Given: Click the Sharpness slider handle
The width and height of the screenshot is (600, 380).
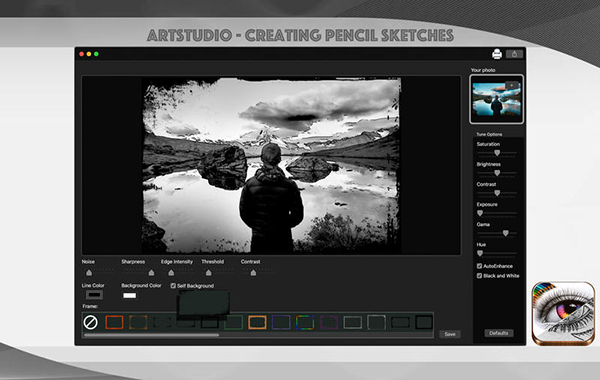Looking at the screenshot, I should [x=152, y=272].
